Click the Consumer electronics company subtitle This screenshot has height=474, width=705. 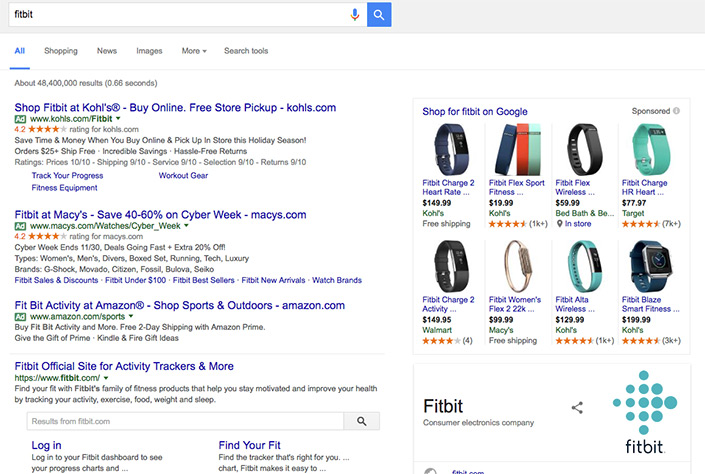[x=478, y=423]
